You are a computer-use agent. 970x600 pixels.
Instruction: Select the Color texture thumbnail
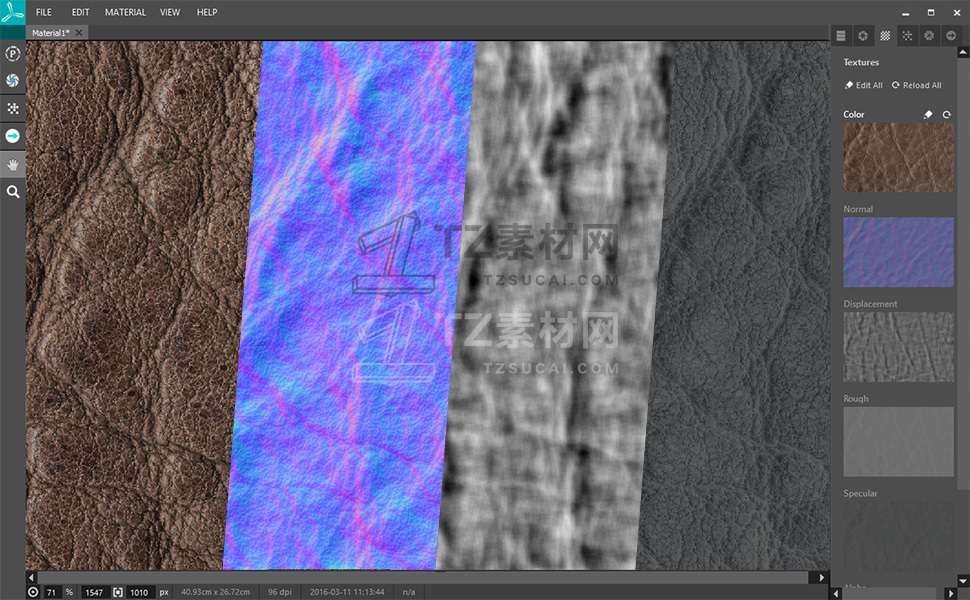tap(898, 157)
